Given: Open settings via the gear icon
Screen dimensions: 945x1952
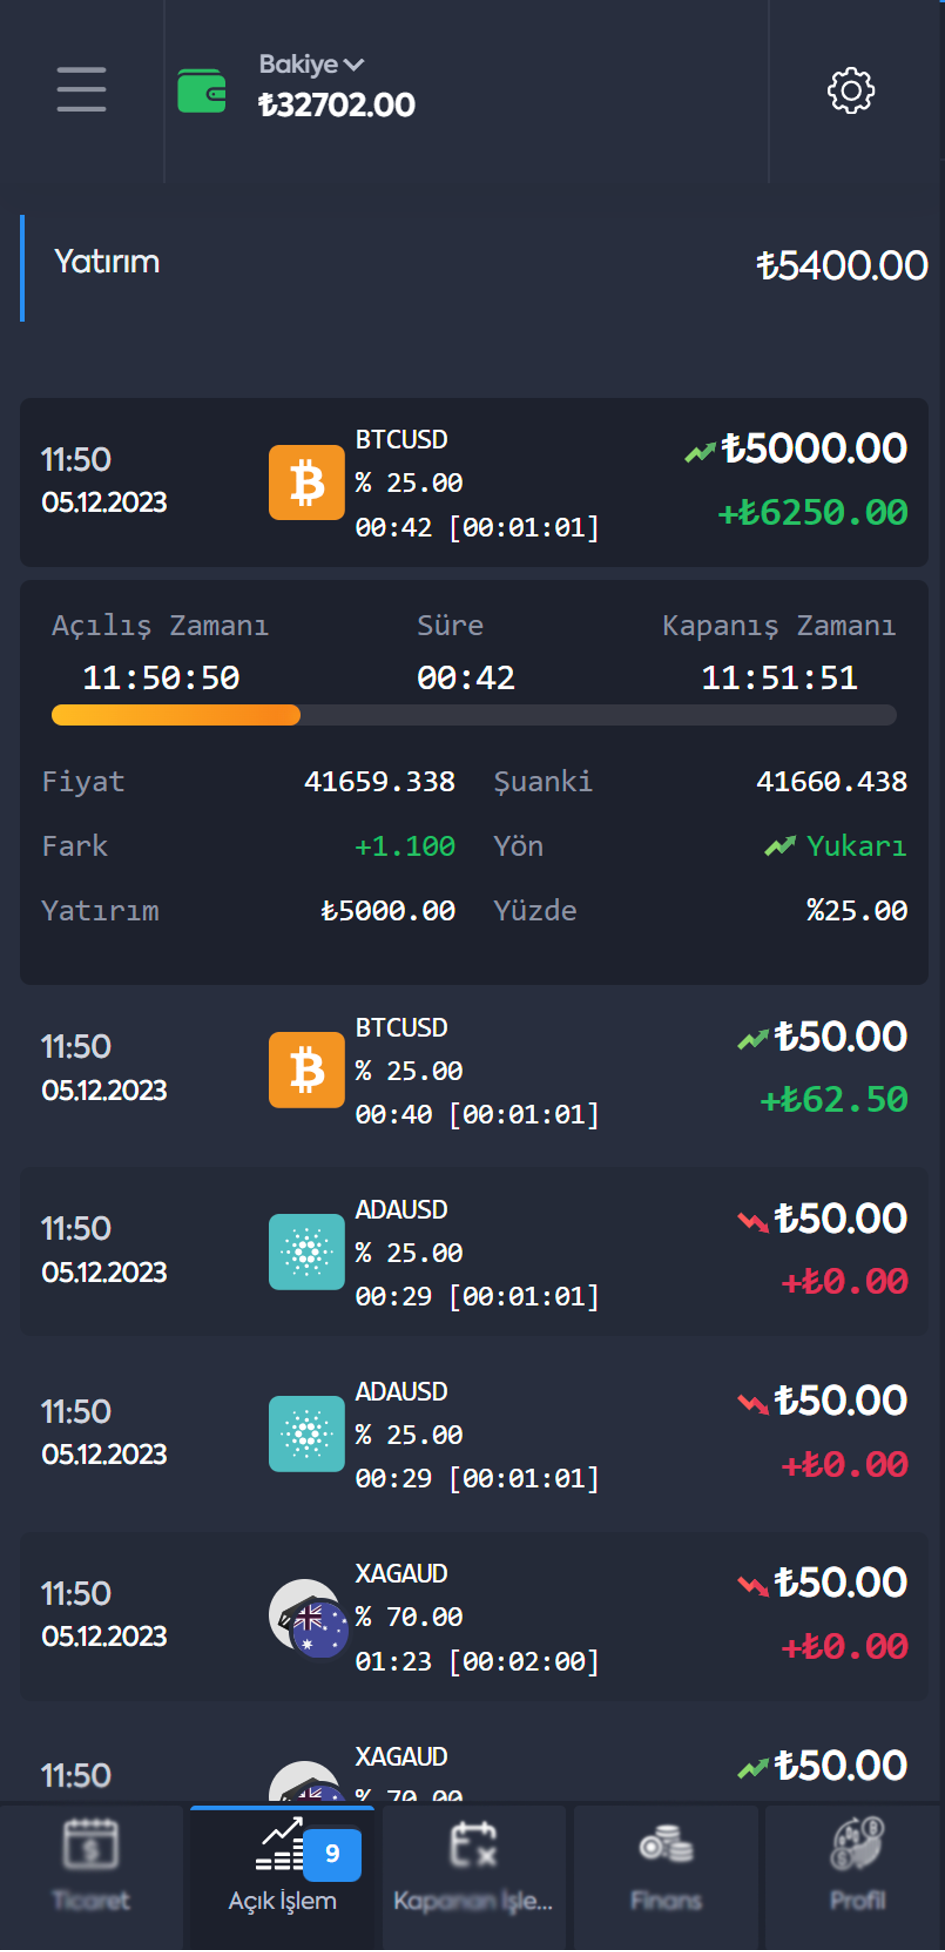Looking at the screenshot, I should 851,91.
